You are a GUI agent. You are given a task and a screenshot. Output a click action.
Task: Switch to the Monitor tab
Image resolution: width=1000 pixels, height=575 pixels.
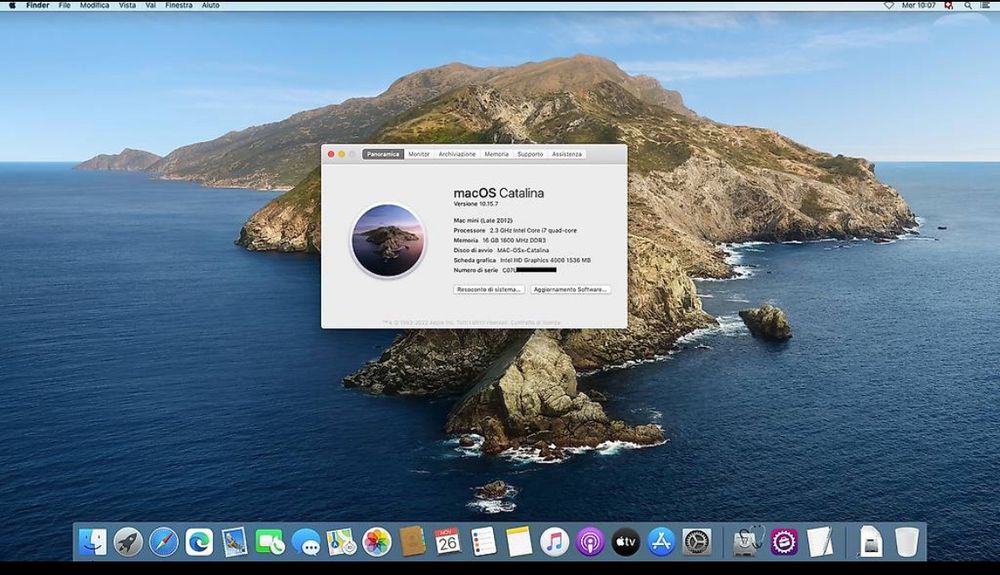tap(419, 154)
